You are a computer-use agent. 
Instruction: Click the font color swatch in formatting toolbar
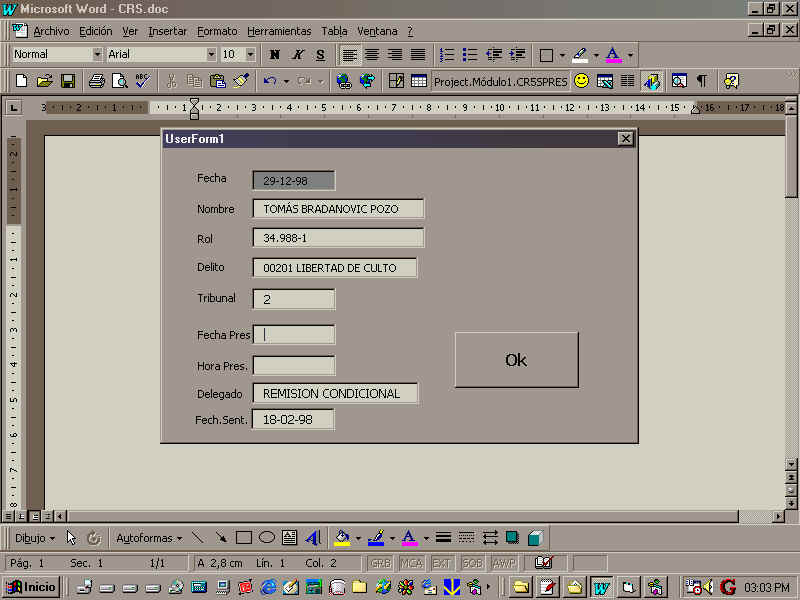point(613,55)
